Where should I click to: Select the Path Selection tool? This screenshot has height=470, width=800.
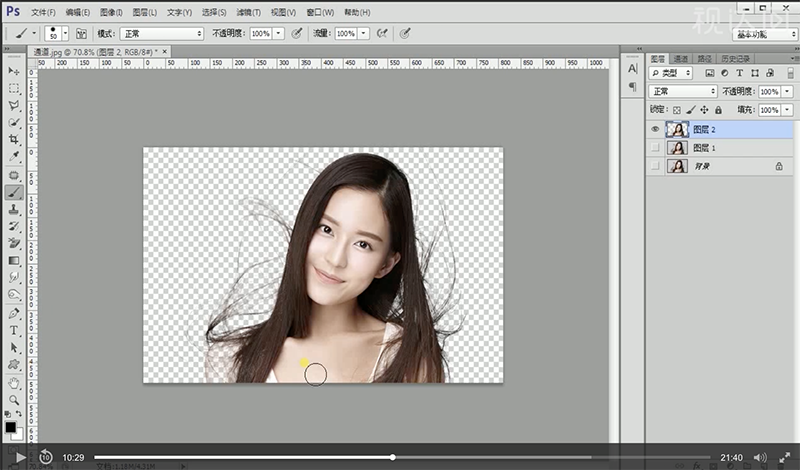point(14,348)
